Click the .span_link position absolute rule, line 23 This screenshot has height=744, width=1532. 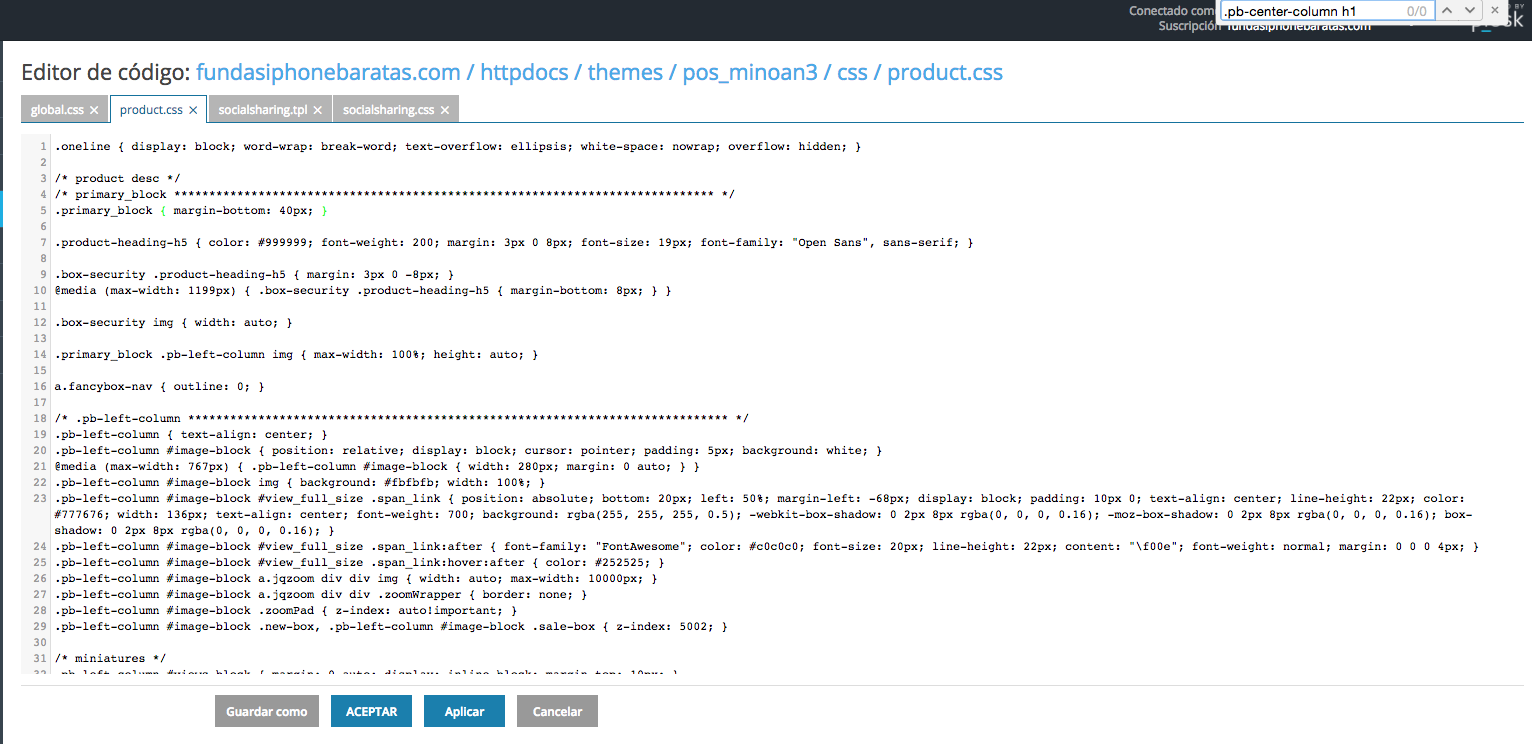[x=762, y=514]
